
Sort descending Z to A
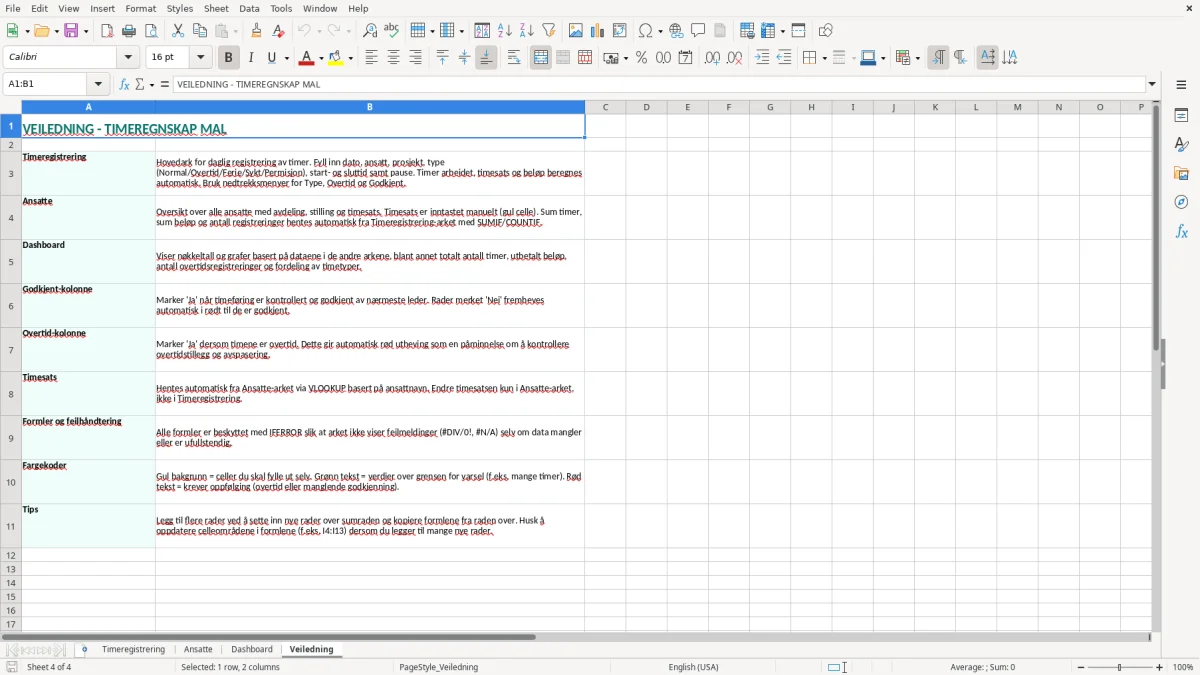tap(527, 31)
